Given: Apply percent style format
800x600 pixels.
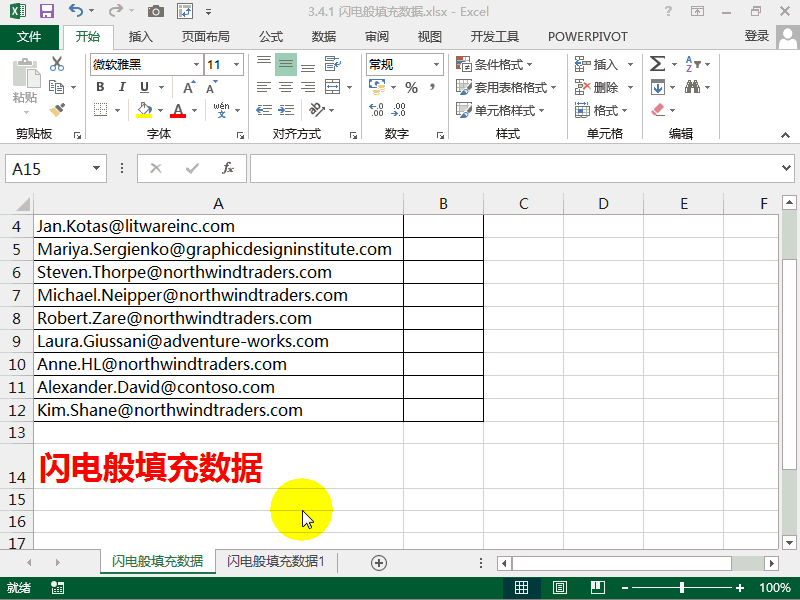Looking at the screenshot, I should click(x=411, y=88).
